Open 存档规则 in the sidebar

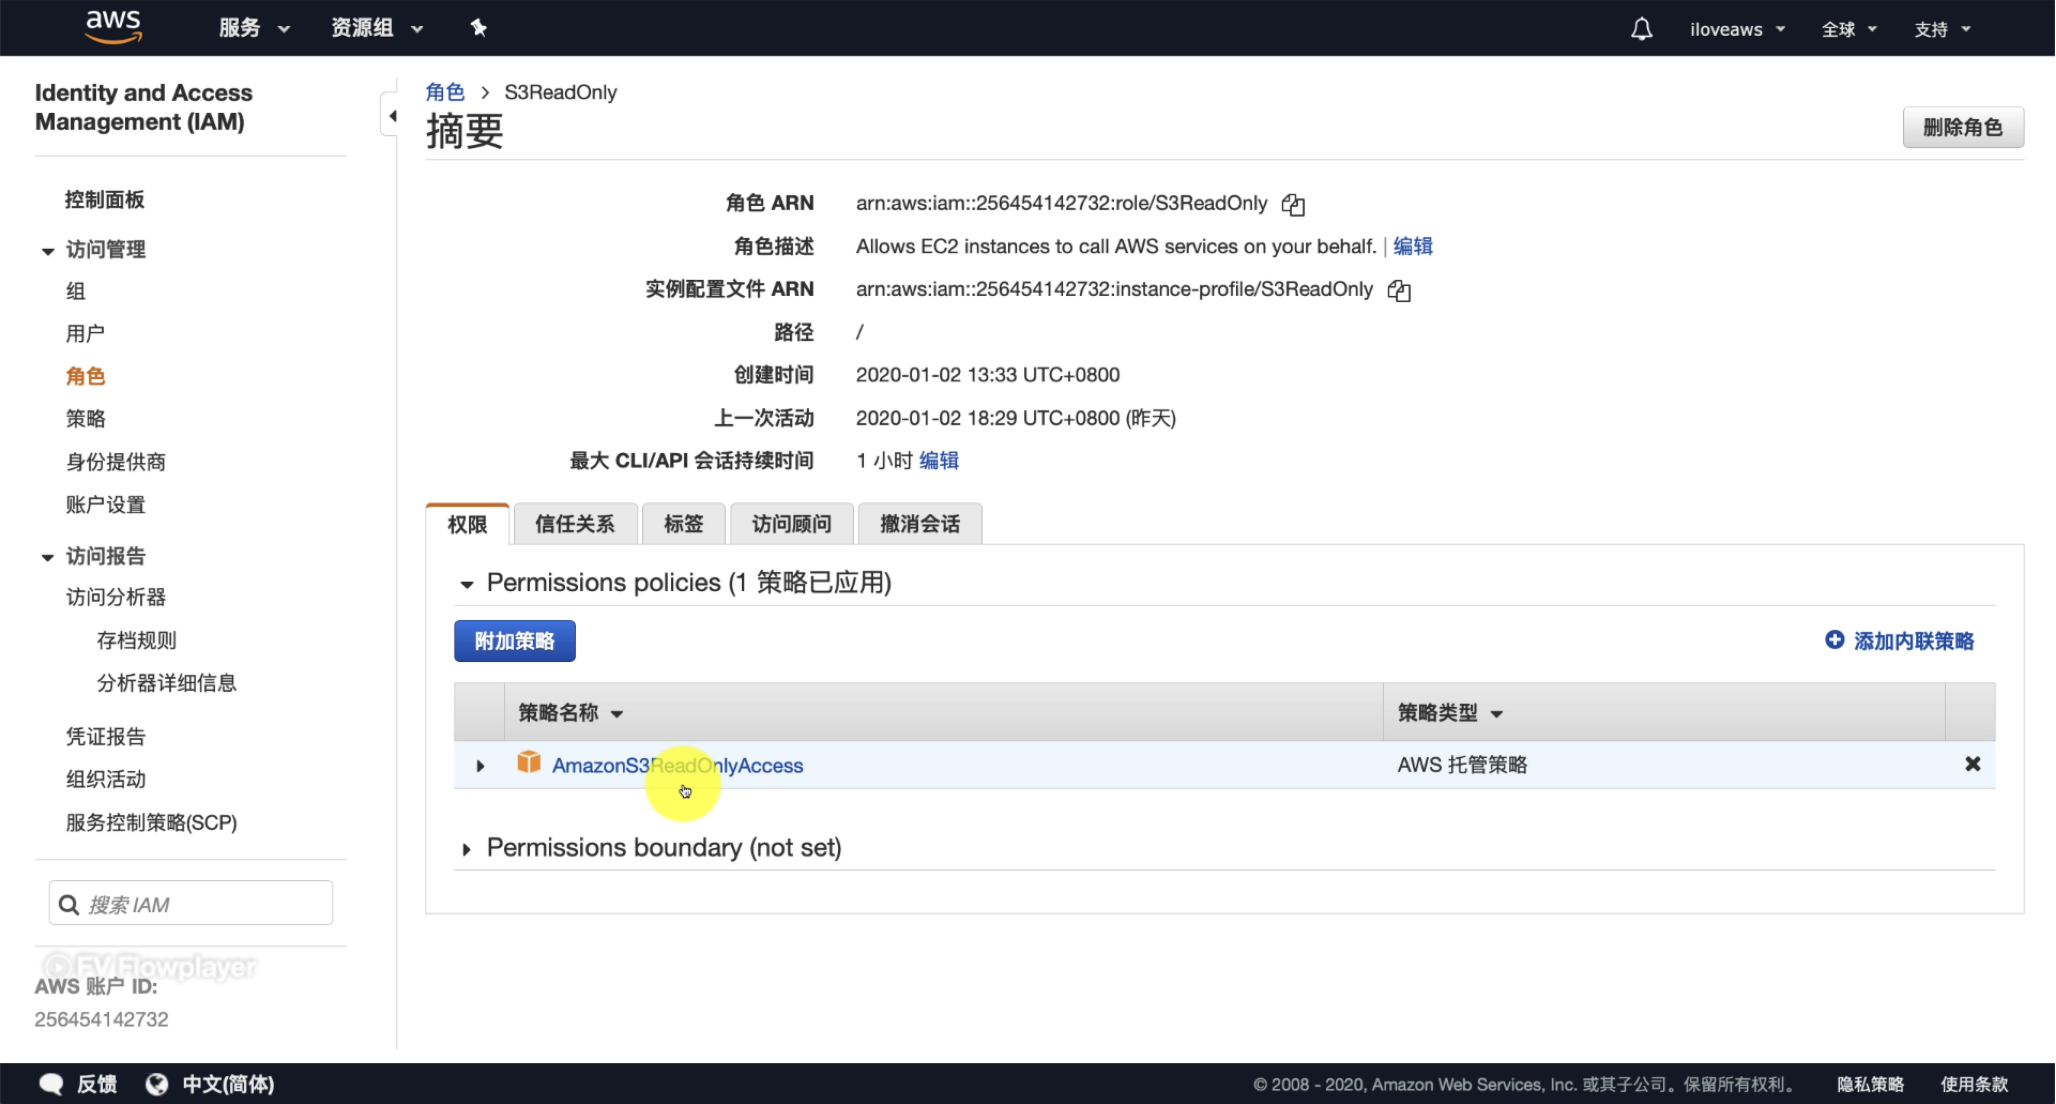point(136,640)
